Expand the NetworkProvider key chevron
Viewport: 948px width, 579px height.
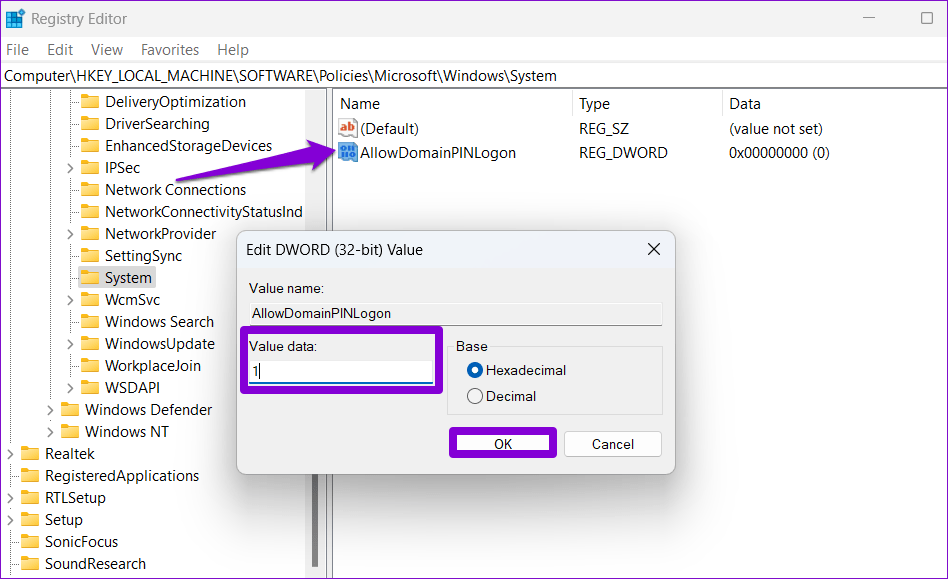(70, 234)
